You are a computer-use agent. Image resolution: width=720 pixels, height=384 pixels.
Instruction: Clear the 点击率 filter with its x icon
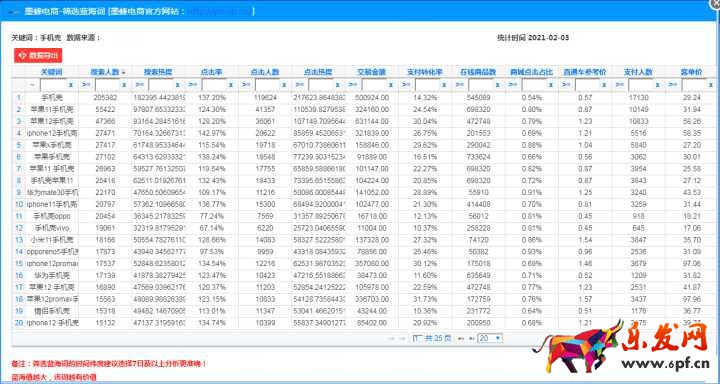click(231, 85)
